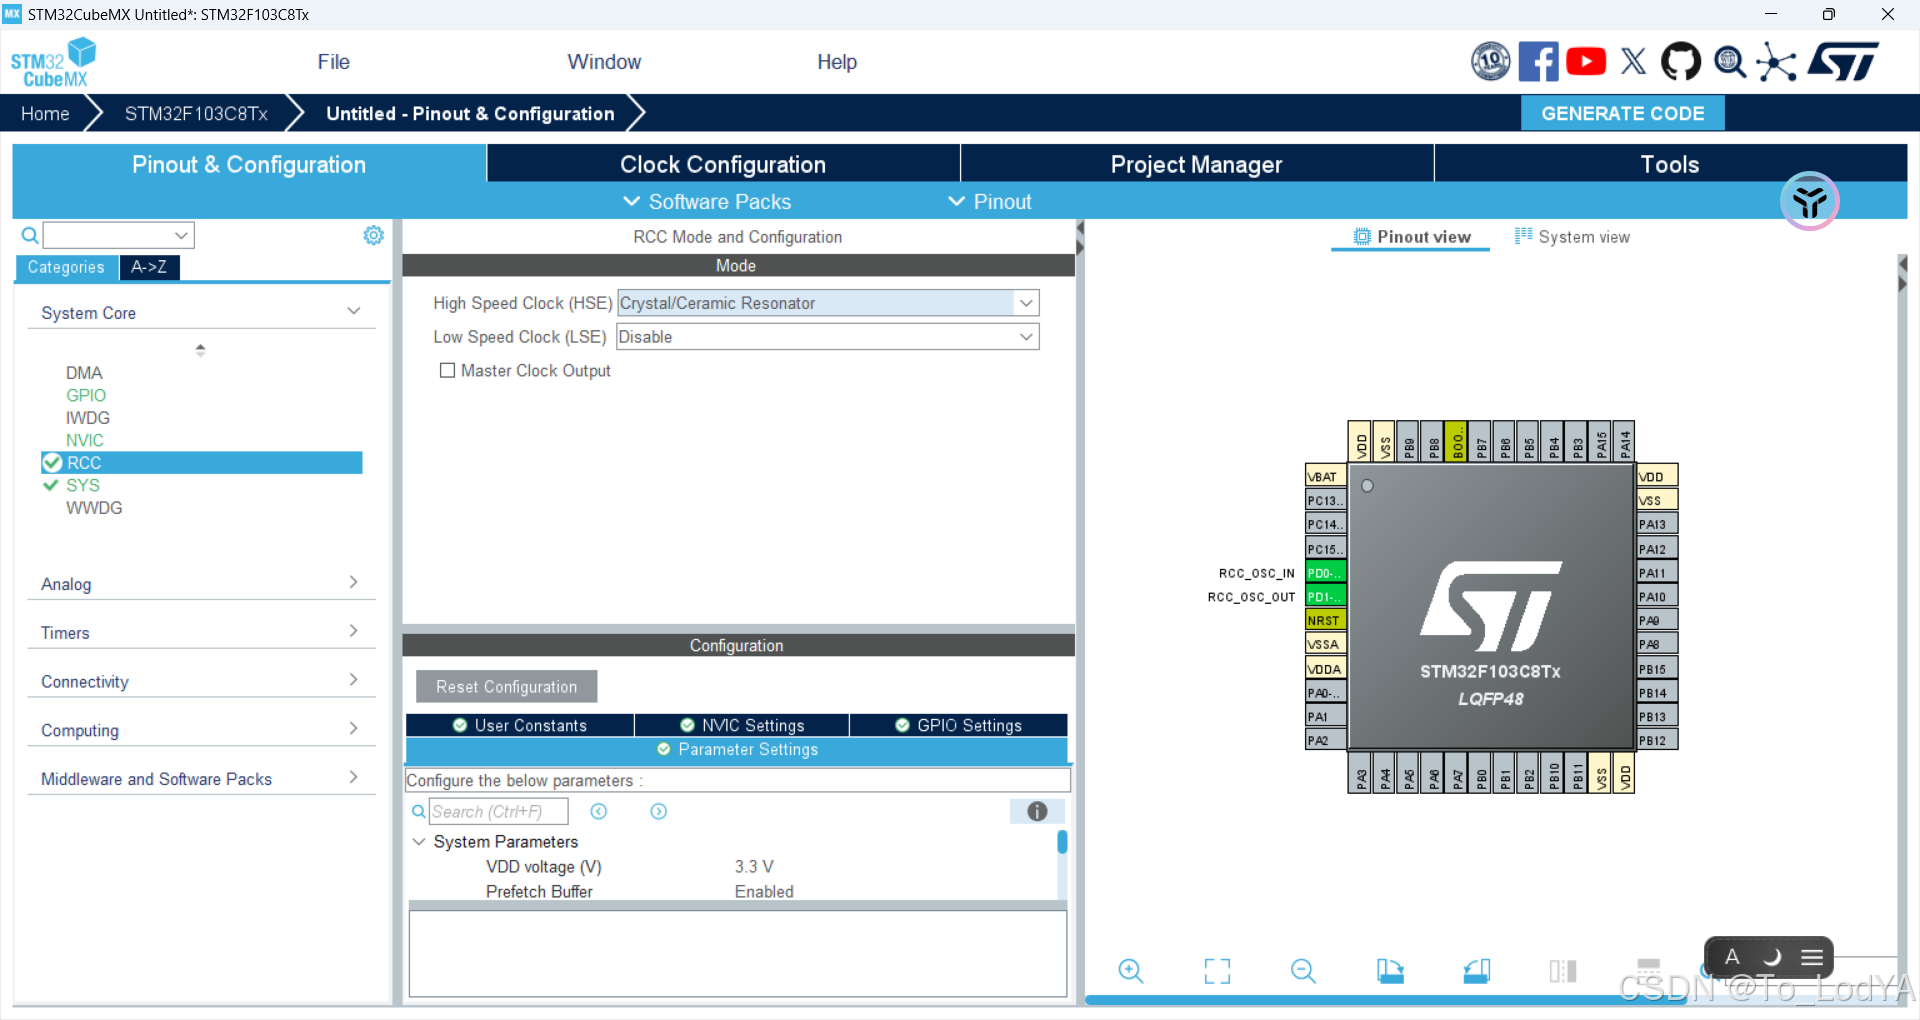
Task: Collapse the System Parameters group
Action: [x=419, y=842]
